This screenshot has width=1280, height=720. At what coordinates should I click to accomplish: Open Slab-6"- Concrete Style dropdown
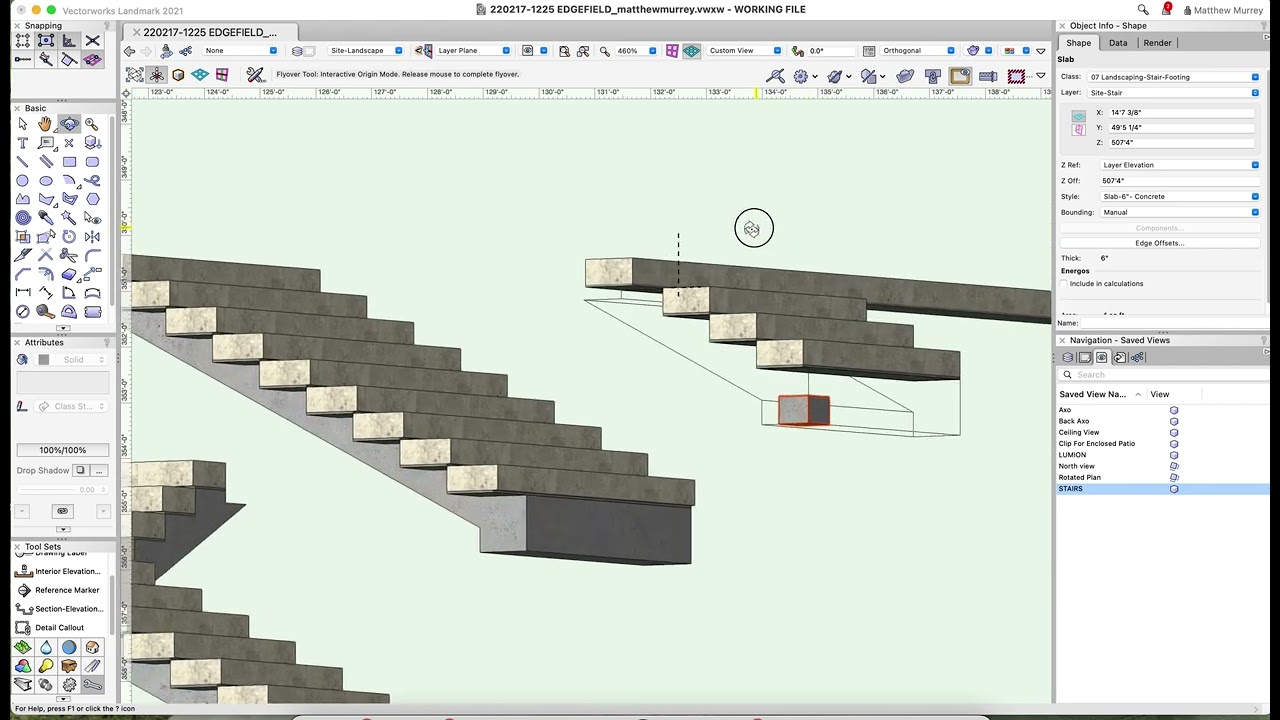point(1180,197)
